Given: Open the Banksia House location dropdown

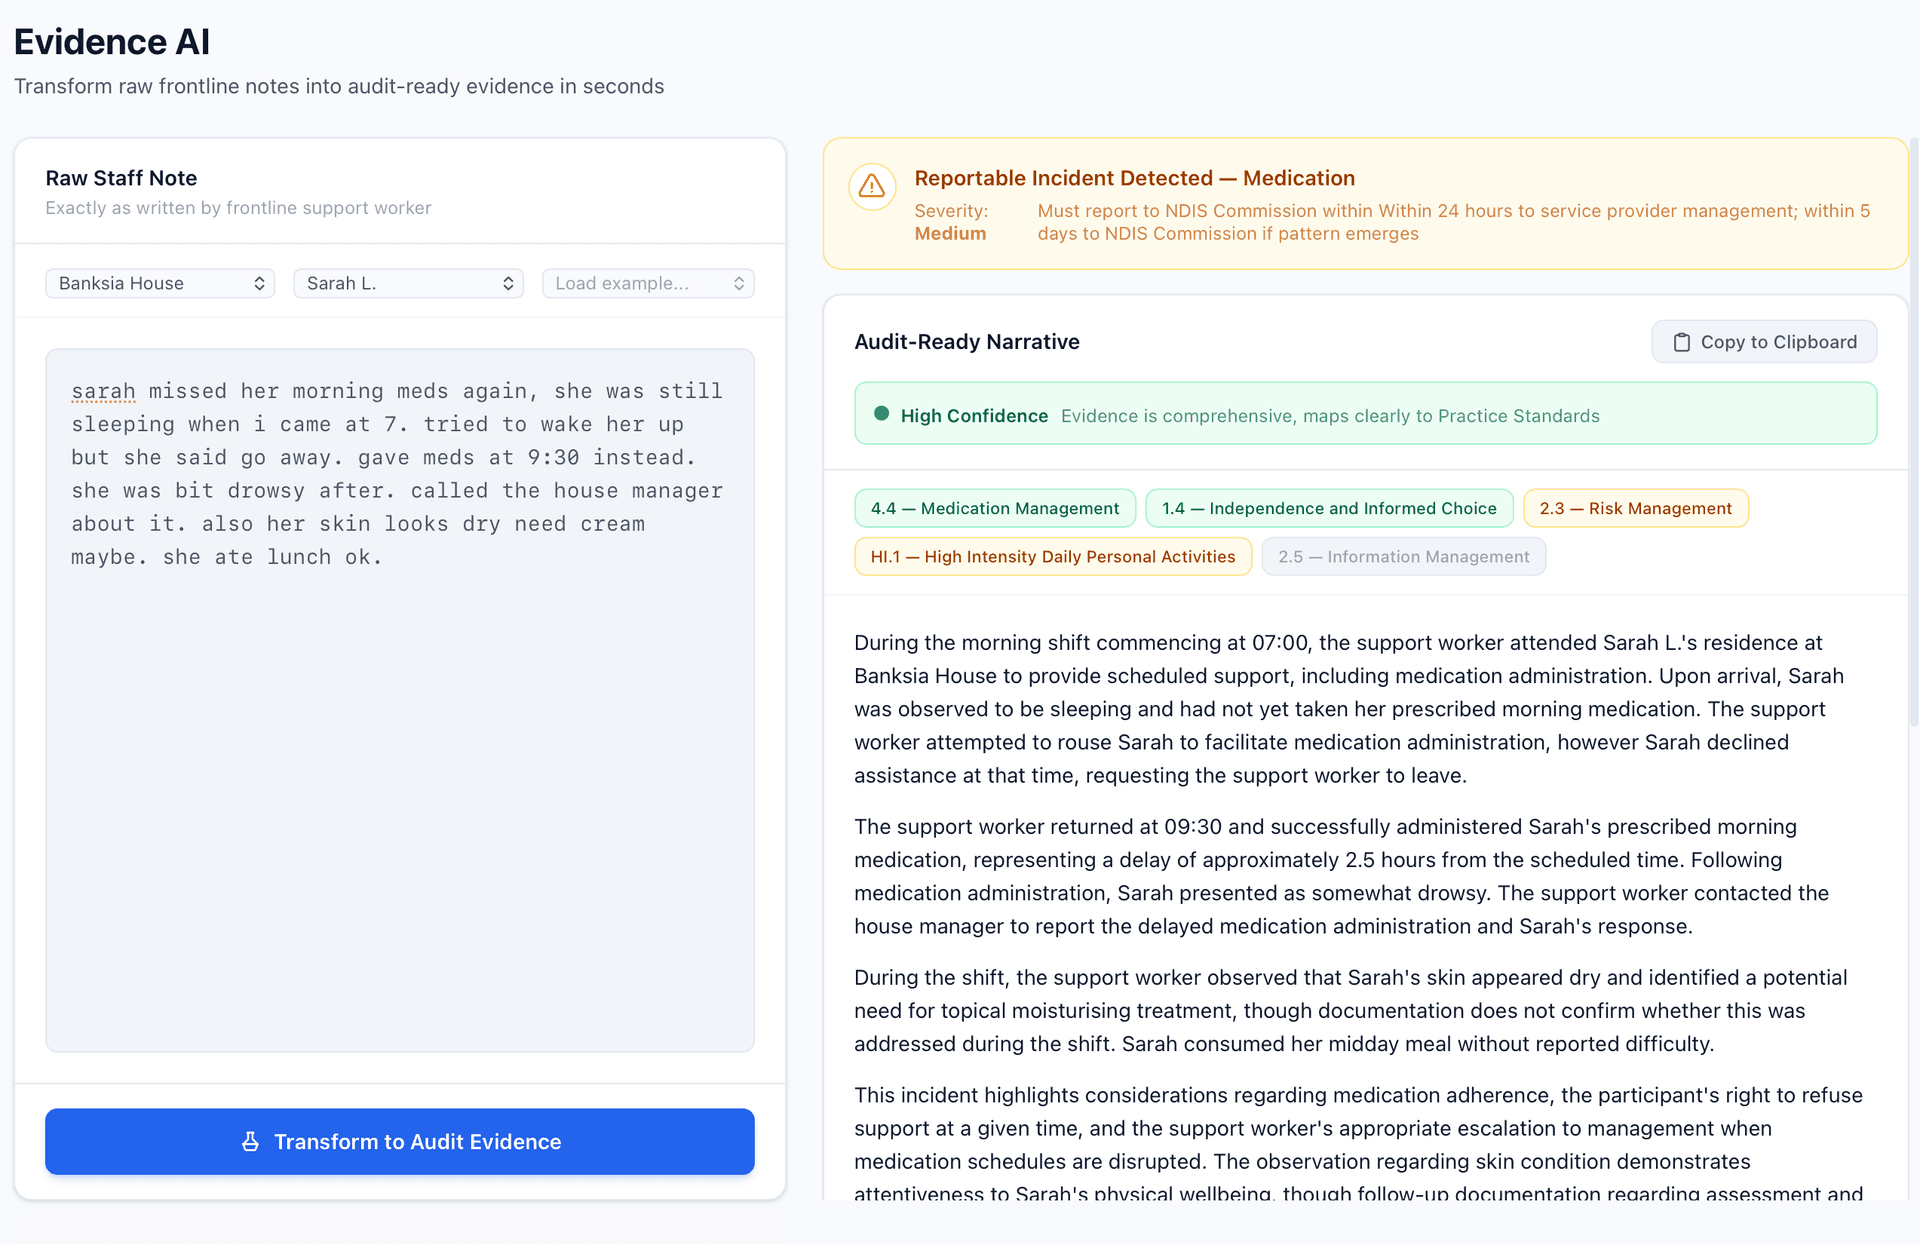Looking at the screenshot, I should (x=159, y=283).
